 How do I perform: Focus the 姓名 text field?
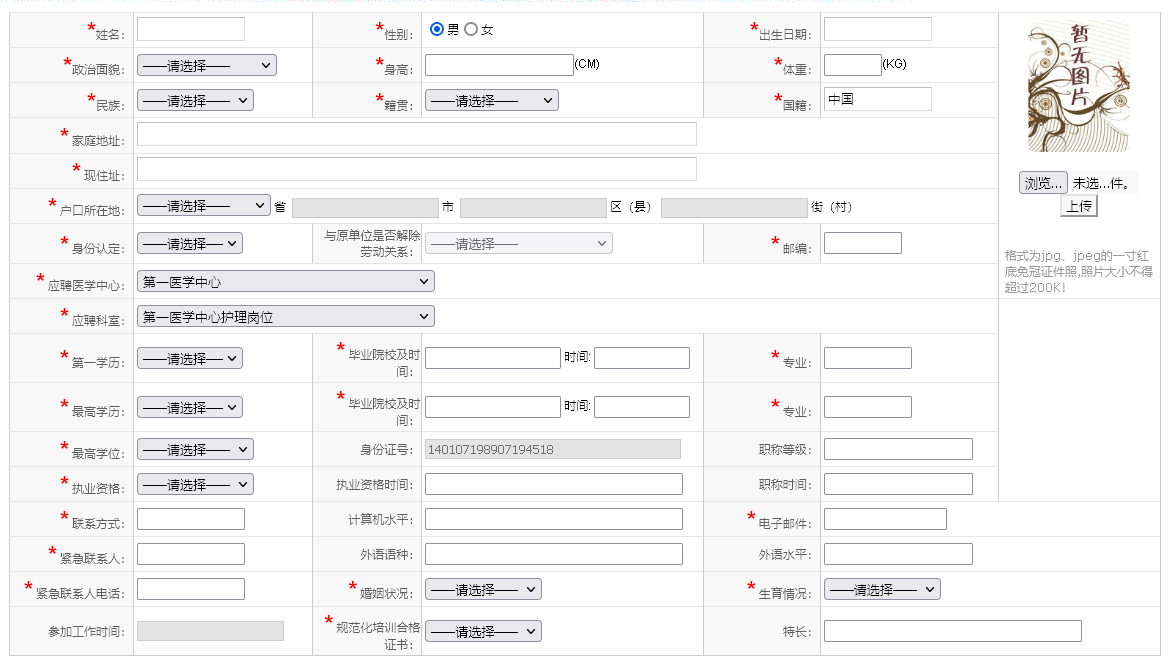190,29
